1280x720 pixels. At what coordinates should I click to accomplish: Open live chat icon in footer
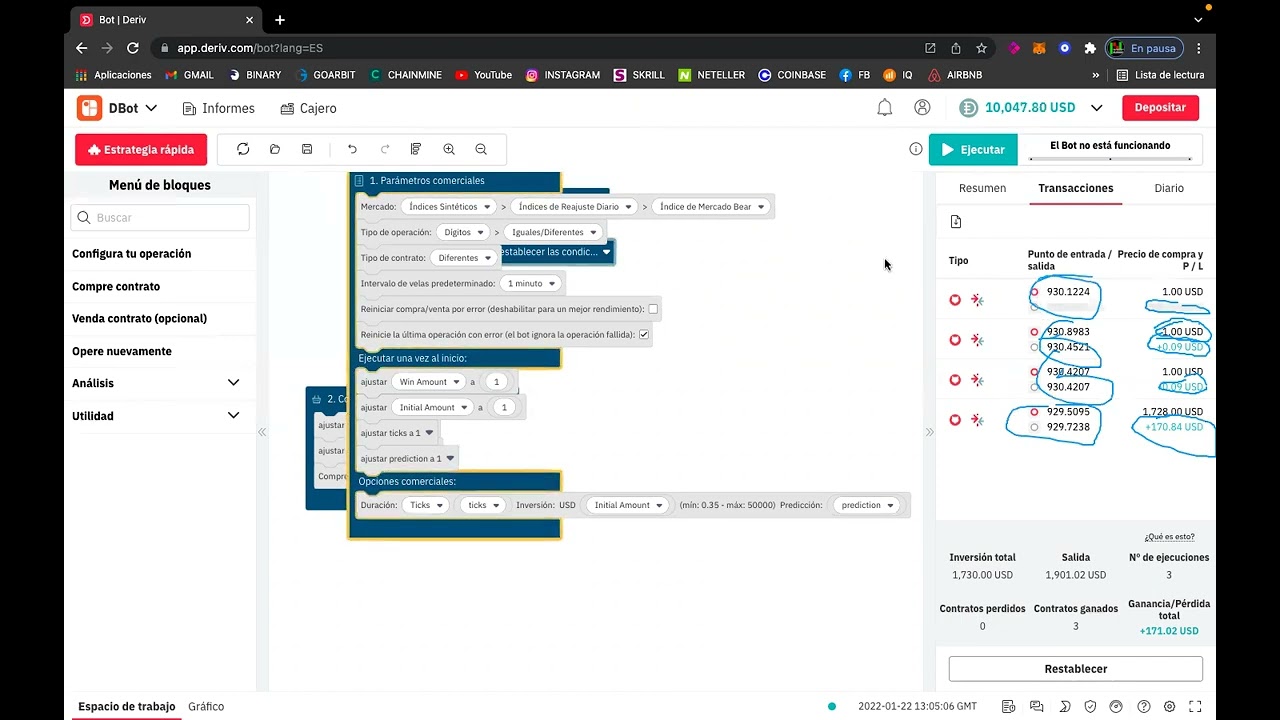point(1036,707)
